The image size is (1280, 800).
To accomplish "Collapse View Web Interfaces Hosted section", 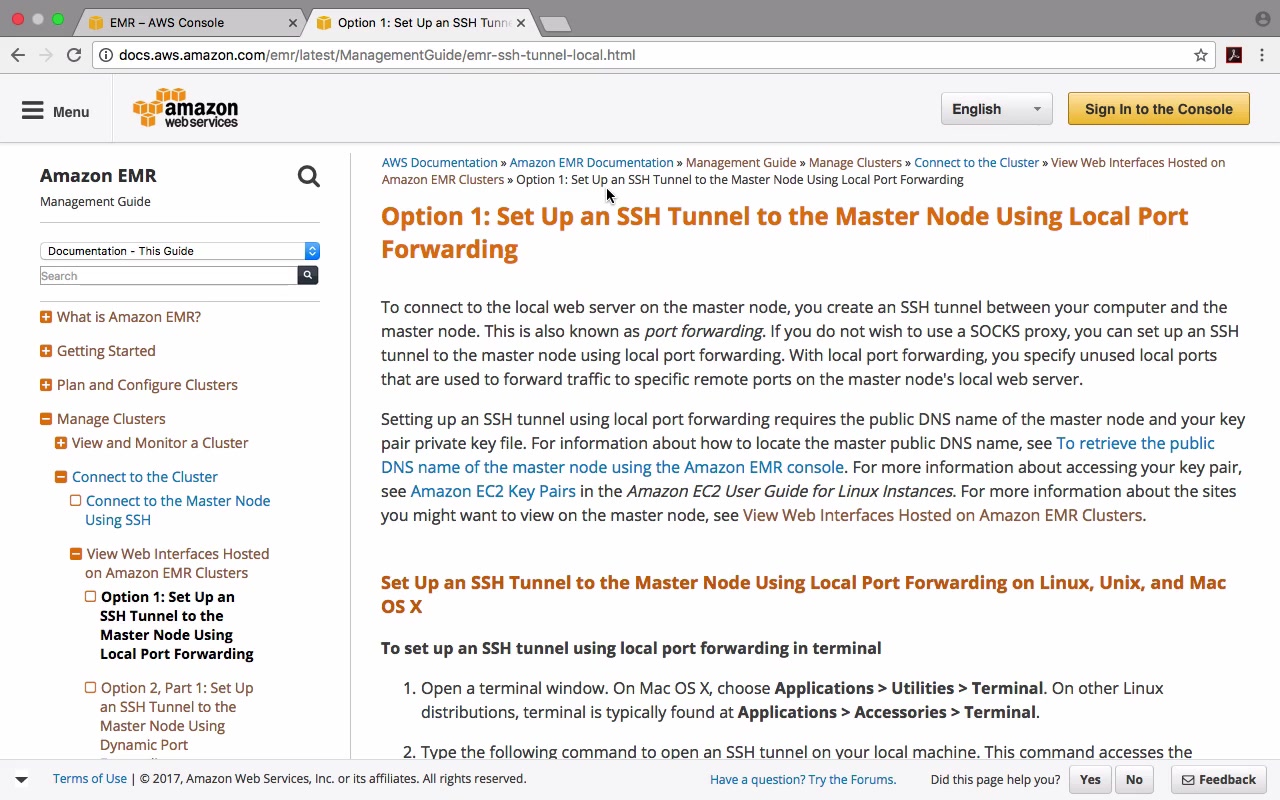I will pyautogui.click(x=76, y=554).
